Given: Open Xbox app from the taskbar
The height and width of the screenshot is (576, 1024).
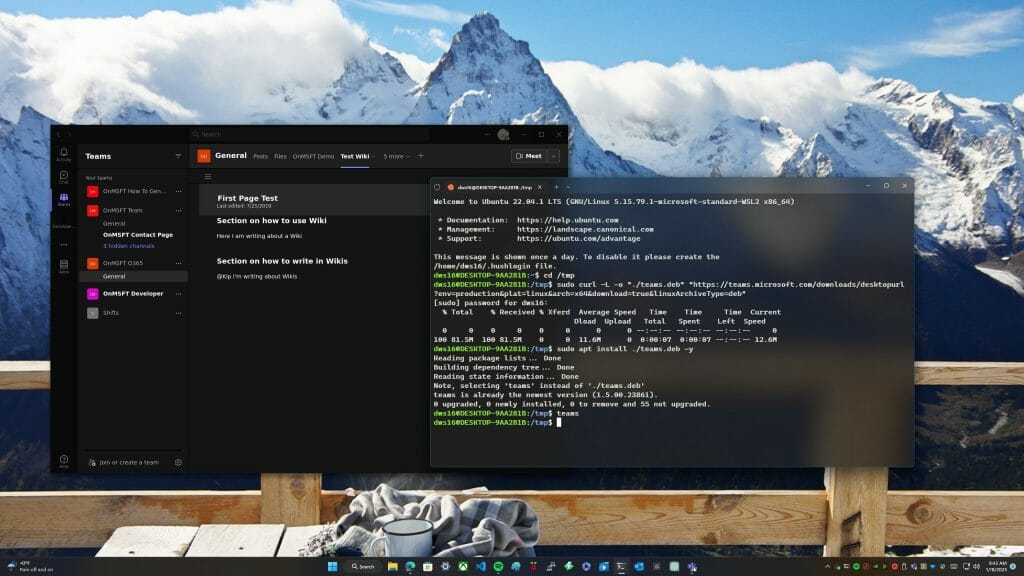Looking at the screenshot, I should click(463, 566).
